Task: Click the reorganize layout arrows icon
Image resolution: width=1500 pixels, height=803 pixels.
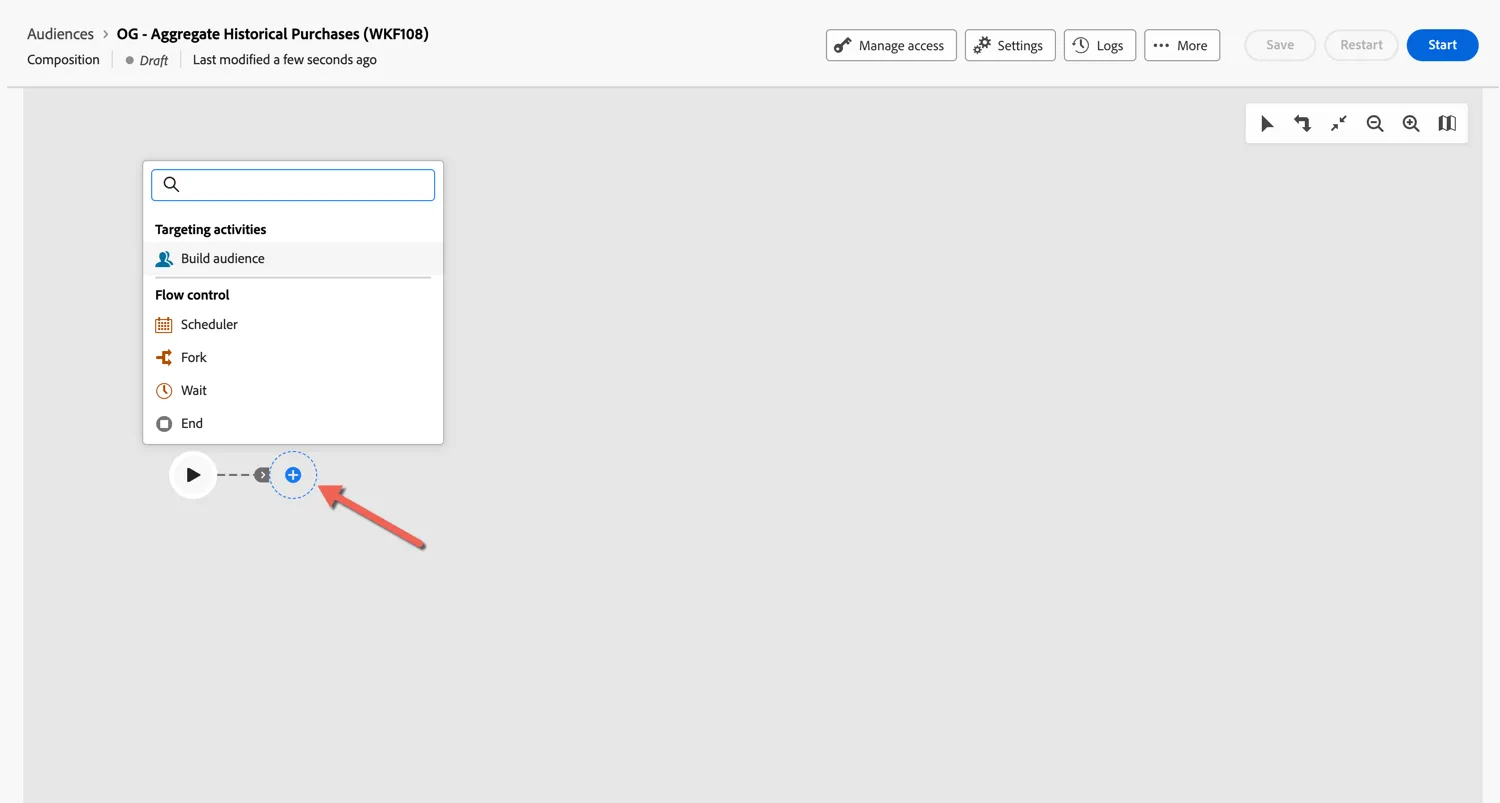Action: point(1303,124)
